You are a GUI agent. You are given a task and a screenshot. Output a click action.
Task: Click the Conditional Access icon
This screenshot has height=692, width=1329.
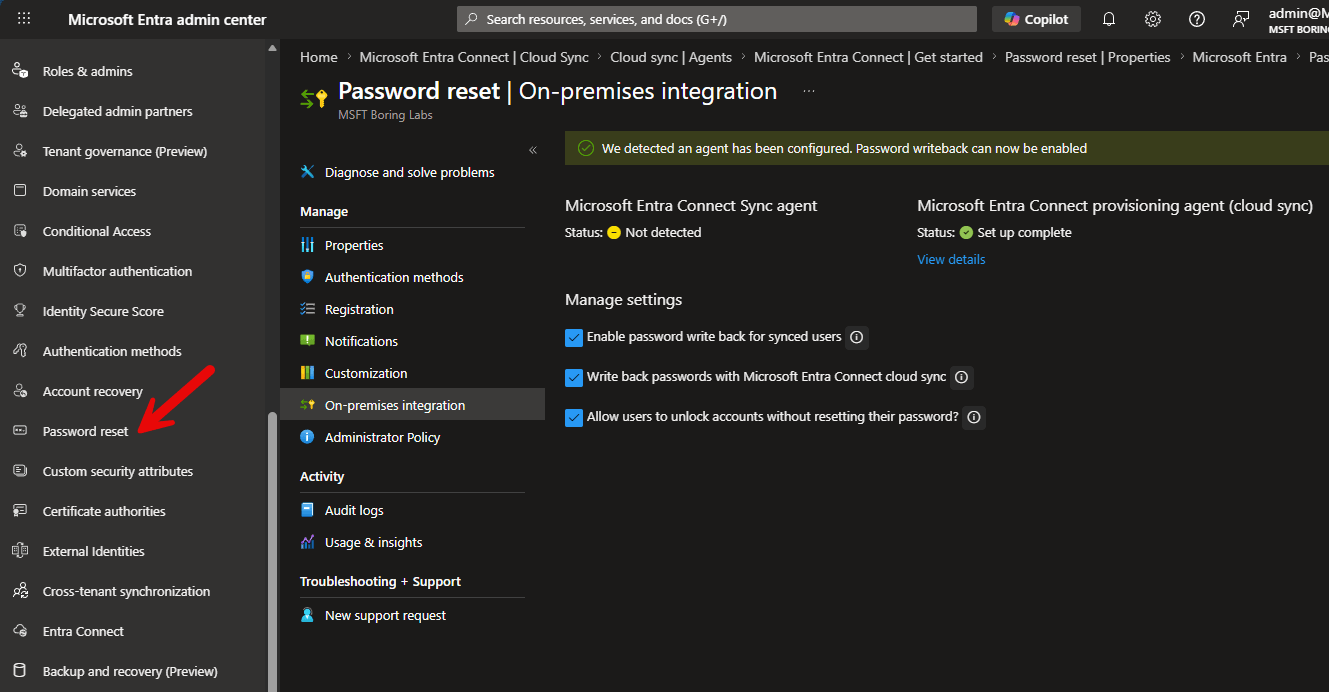(x=19, y=231)
